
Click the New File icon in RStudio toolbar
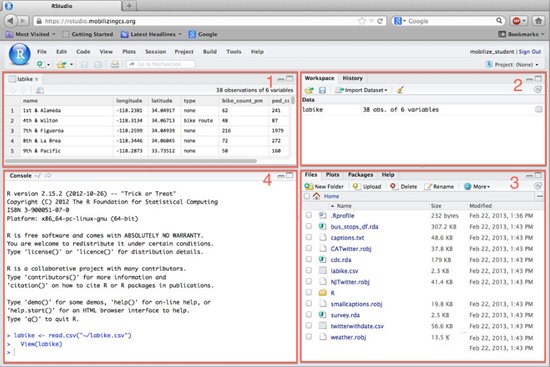coord(40,64)
